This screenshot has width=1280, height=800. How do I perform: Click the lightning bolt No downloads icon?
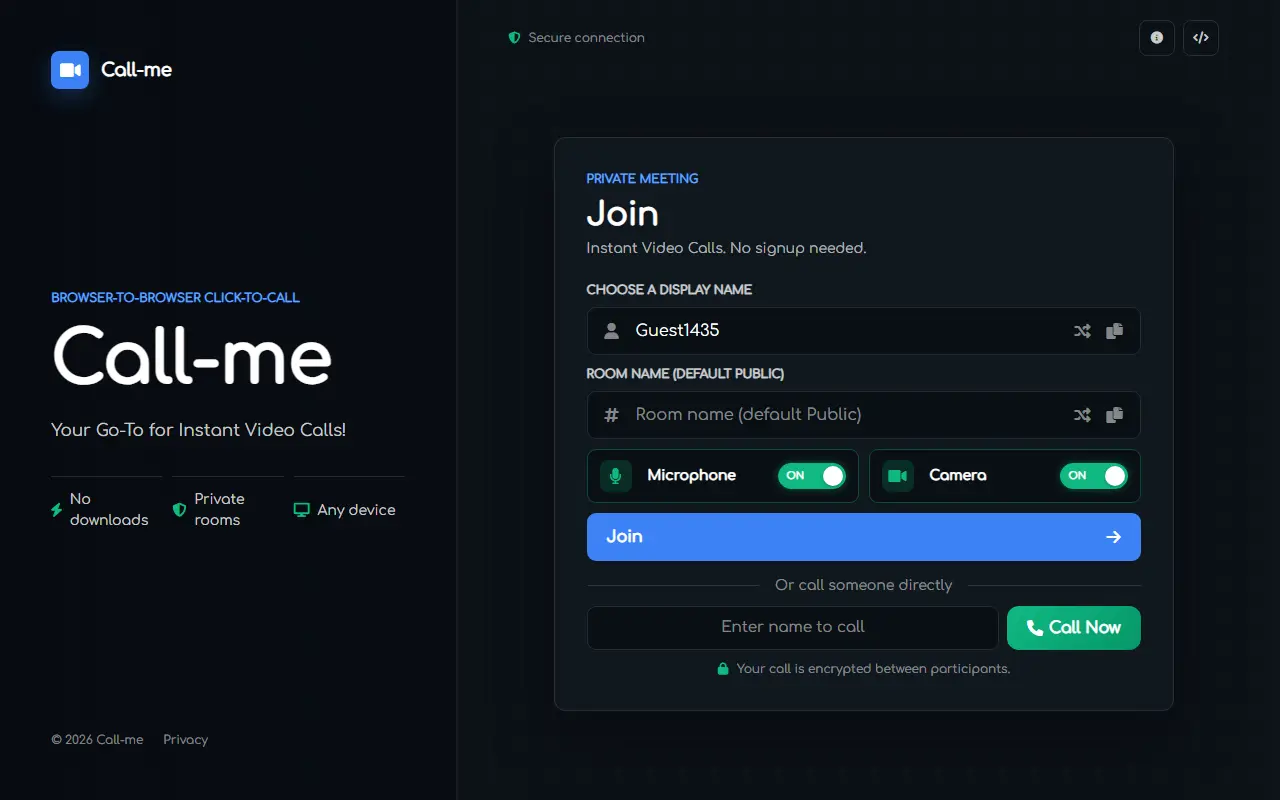57,510
